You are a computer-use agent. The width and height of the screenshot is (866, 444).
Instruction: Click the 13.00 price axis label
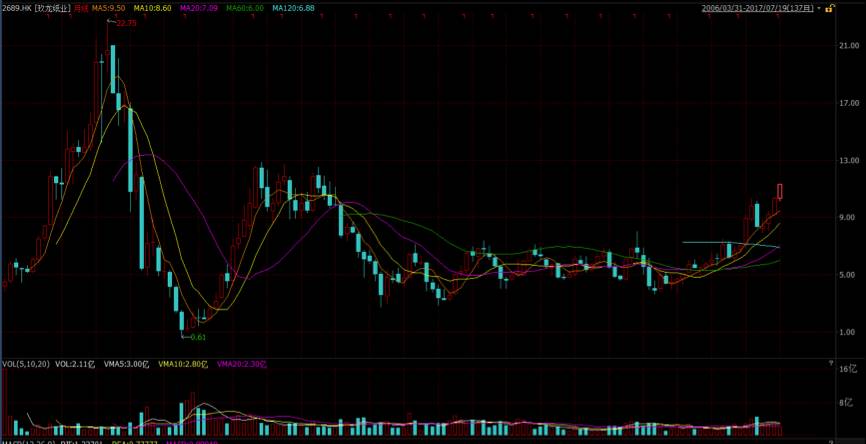pyautogui.click(x=850, y=160)
